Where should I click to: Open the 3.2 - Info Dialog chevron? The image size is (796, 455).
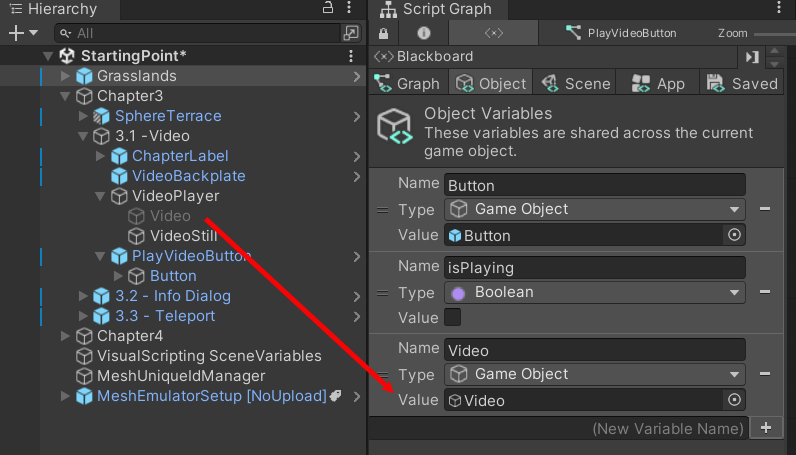click(x=357, y=296)
